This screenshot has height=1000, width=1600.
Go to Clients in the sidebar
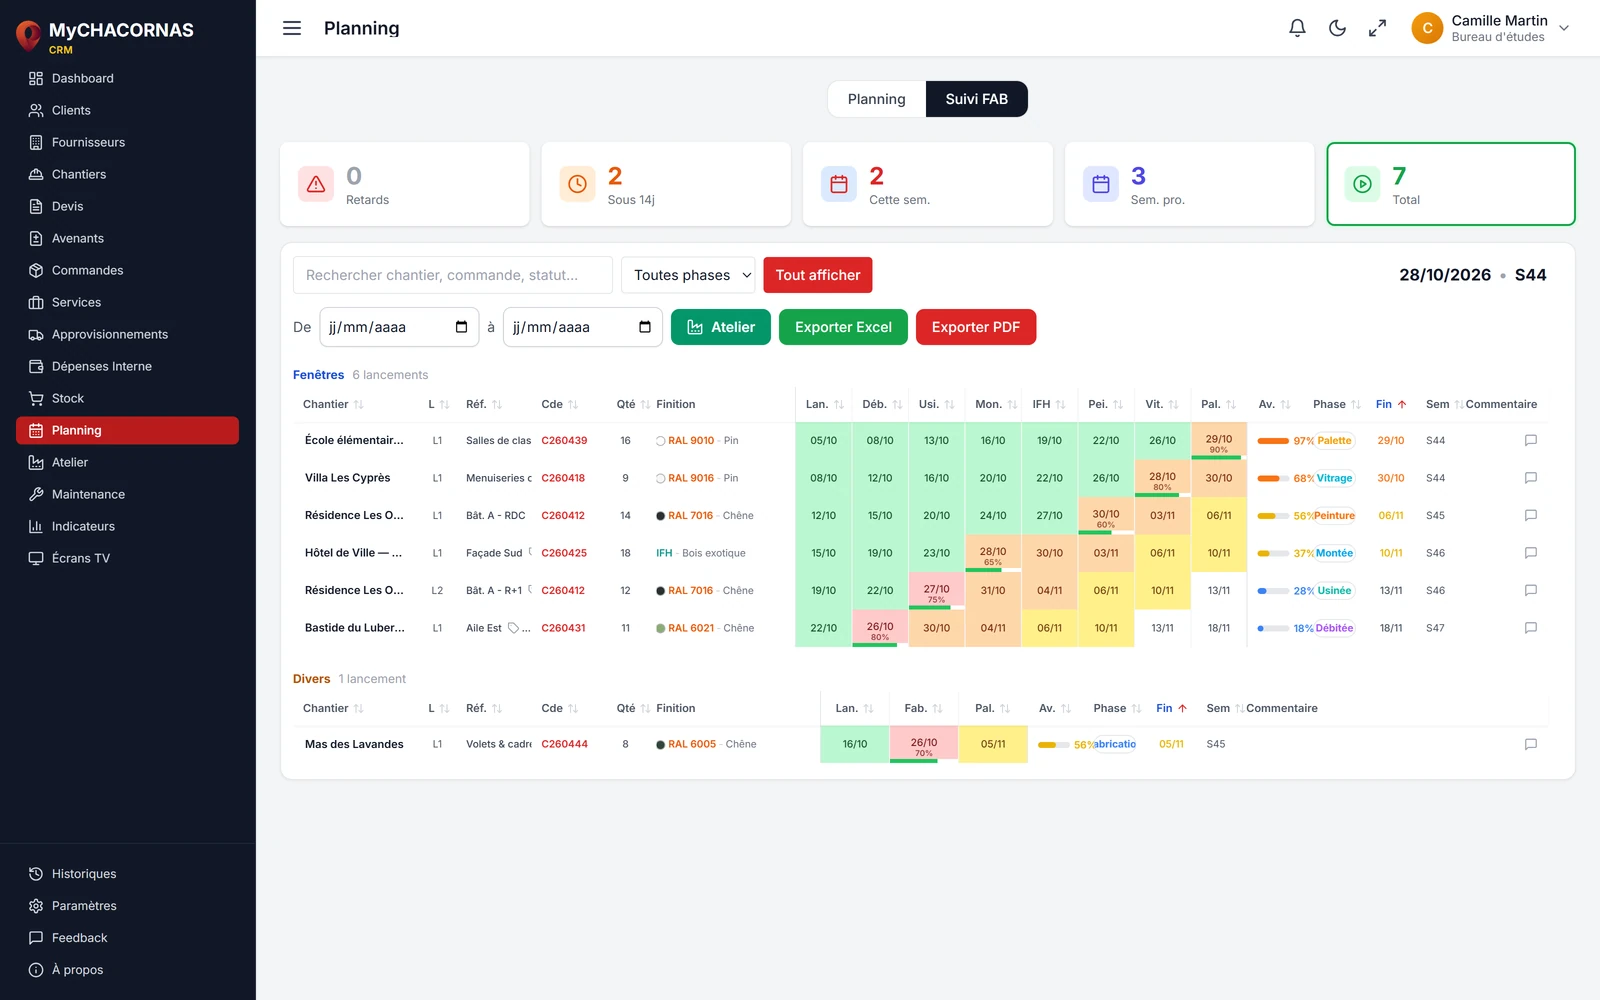128,110
